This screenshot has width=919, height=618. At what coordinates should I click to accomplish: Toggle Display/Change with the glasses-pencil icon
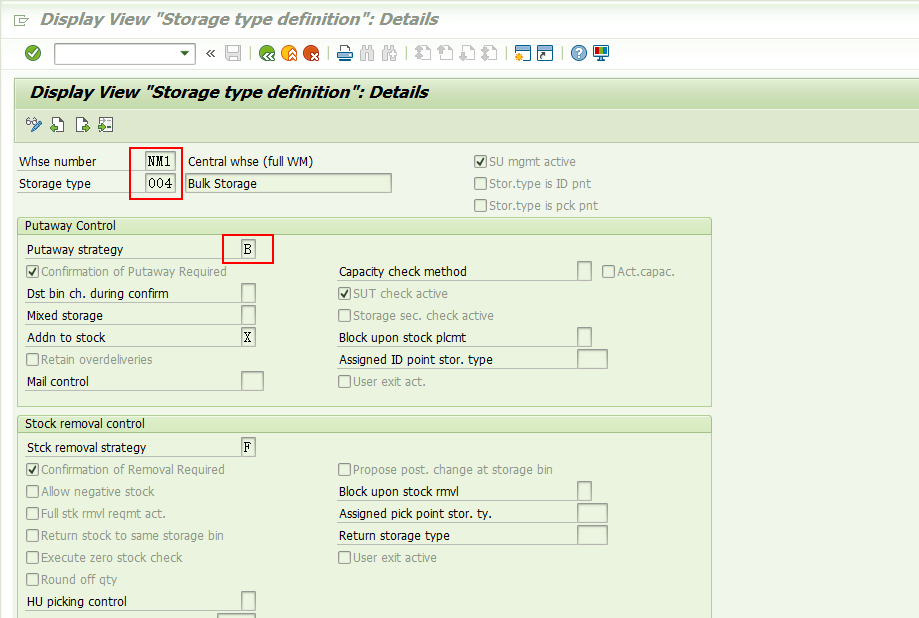(33, 124)
